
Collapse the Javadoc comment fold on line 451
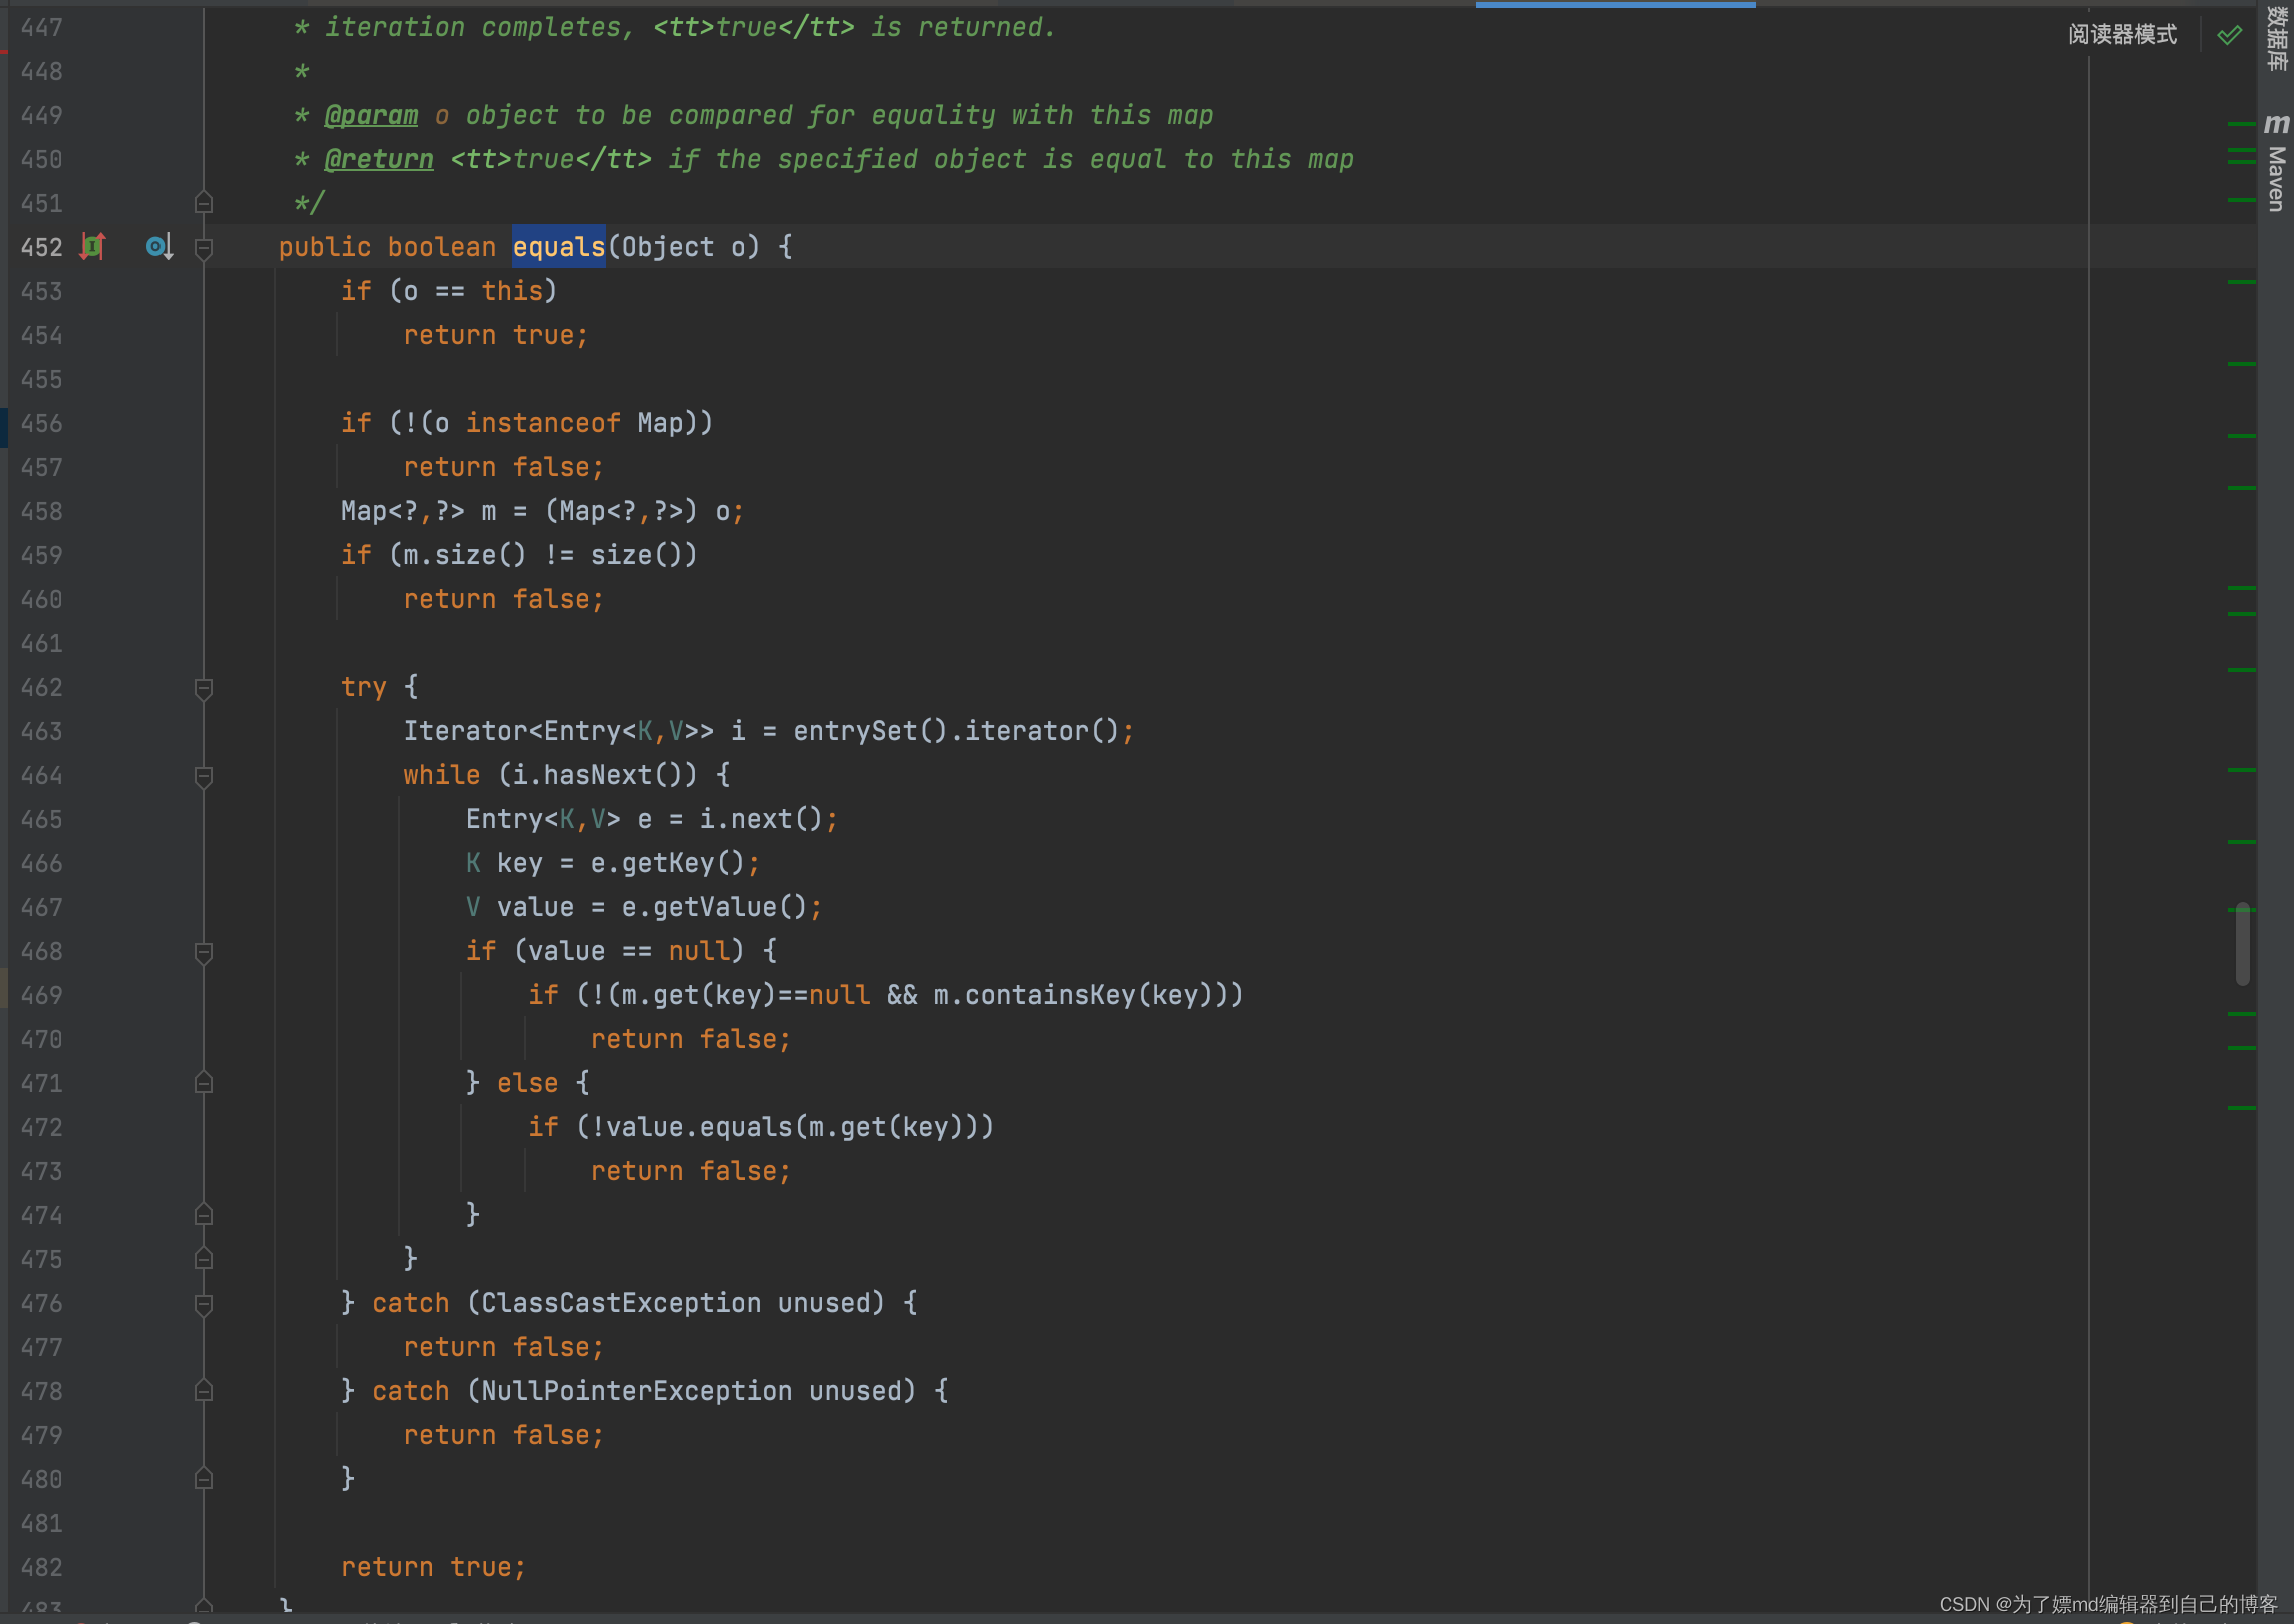[204, 203]
